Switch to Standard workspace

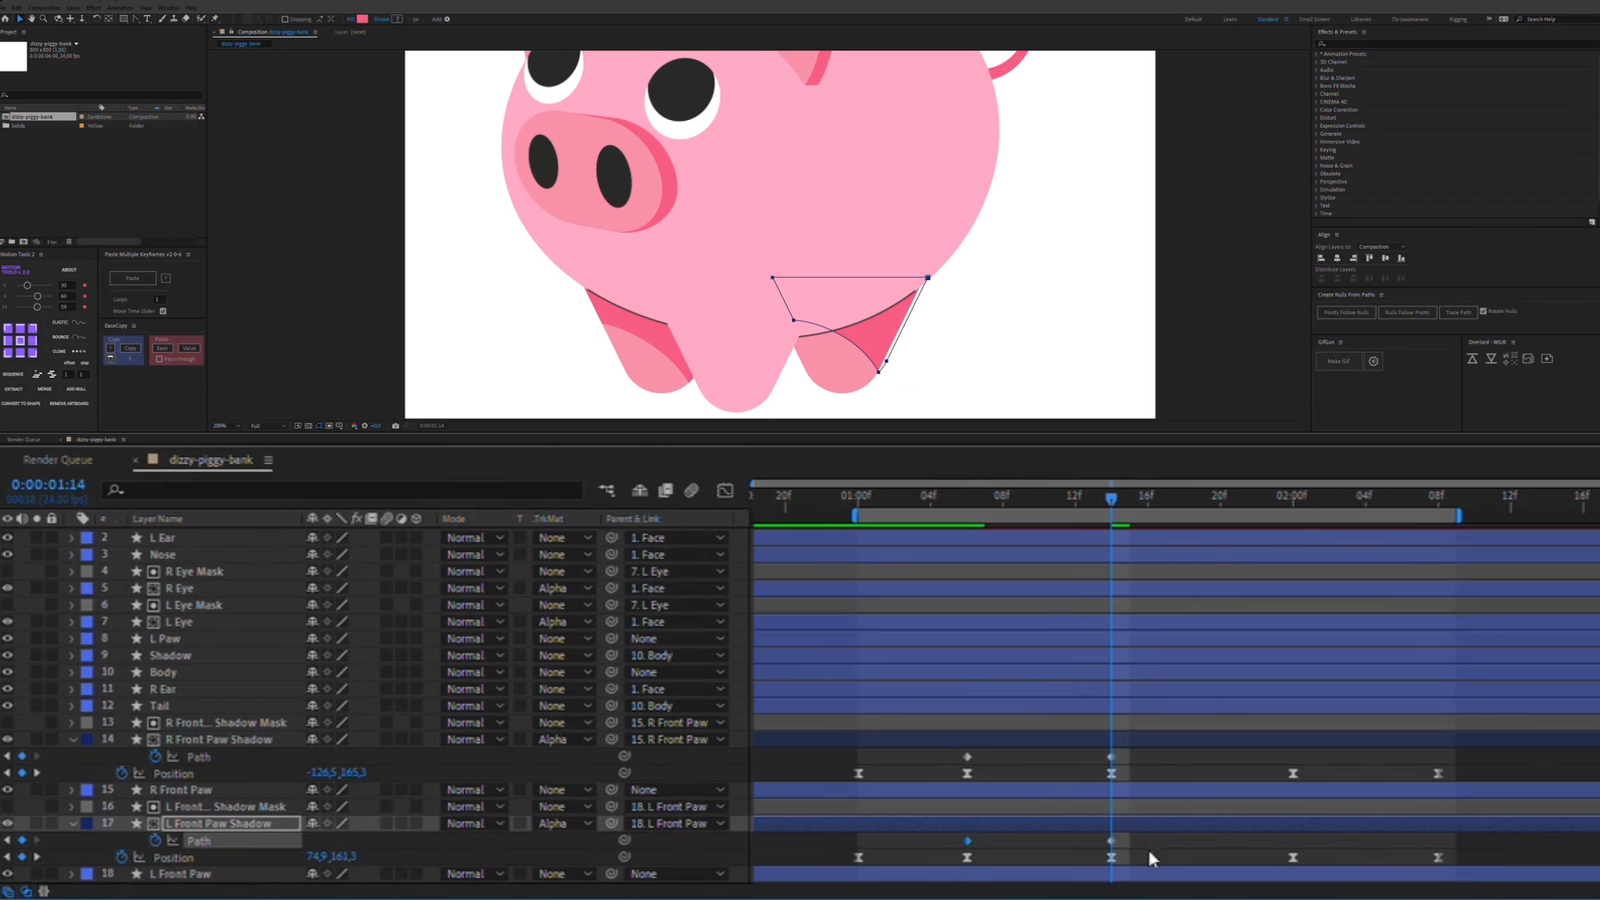coord(1267,19)
